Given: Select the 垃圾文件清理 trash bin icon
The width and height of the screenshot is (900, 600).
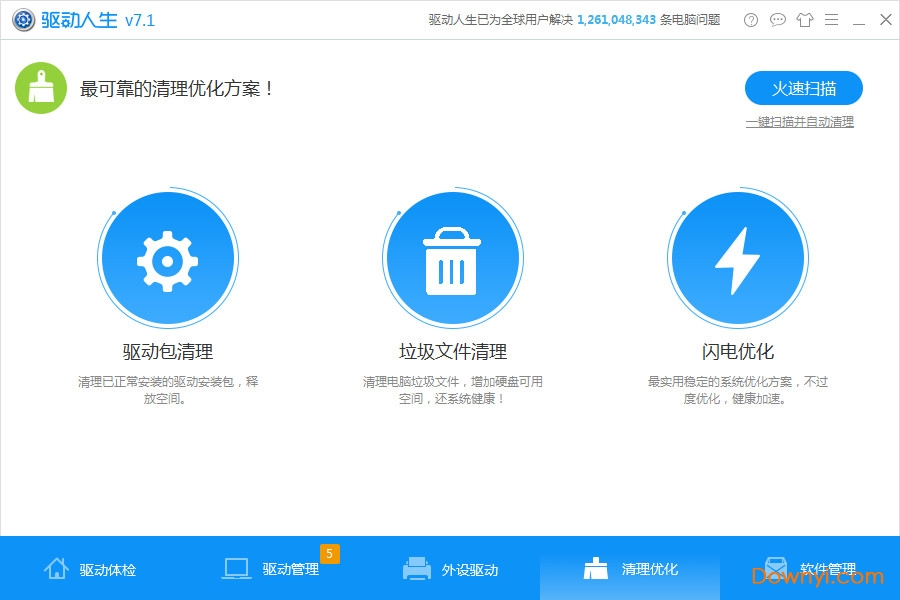Looking at the screenshot, I should tap(453, 257).
